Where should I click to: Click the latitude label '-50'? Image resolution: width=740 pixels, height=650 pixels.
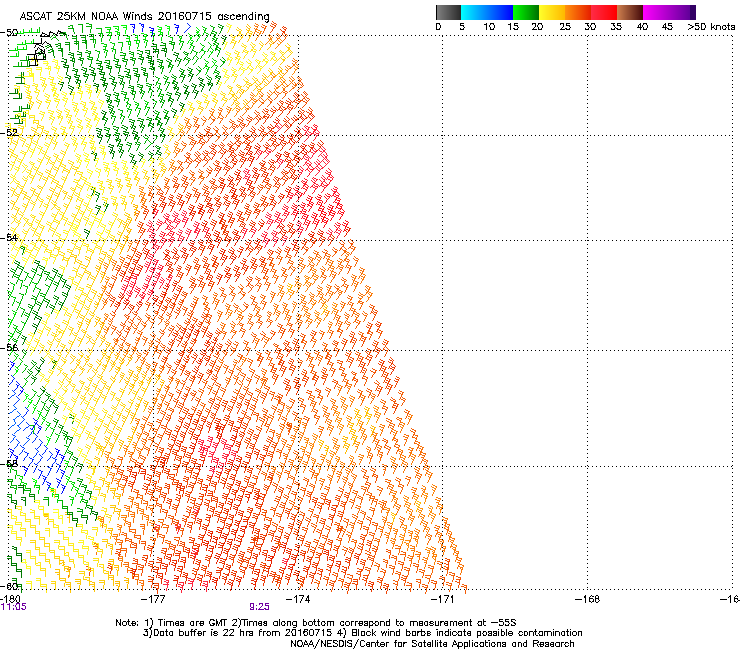pyautogui.click(x=9, y=33)
